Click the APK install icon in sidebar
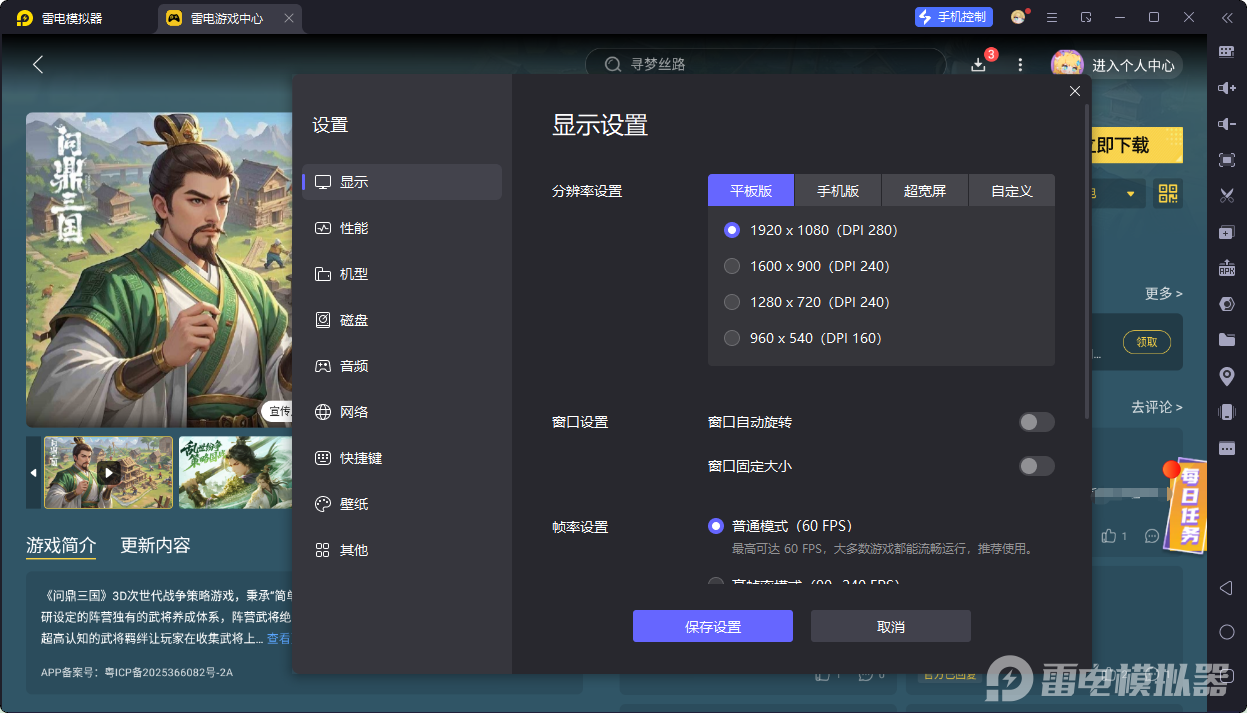This screenshot has width=1247, height=713. click(1227, 268)
